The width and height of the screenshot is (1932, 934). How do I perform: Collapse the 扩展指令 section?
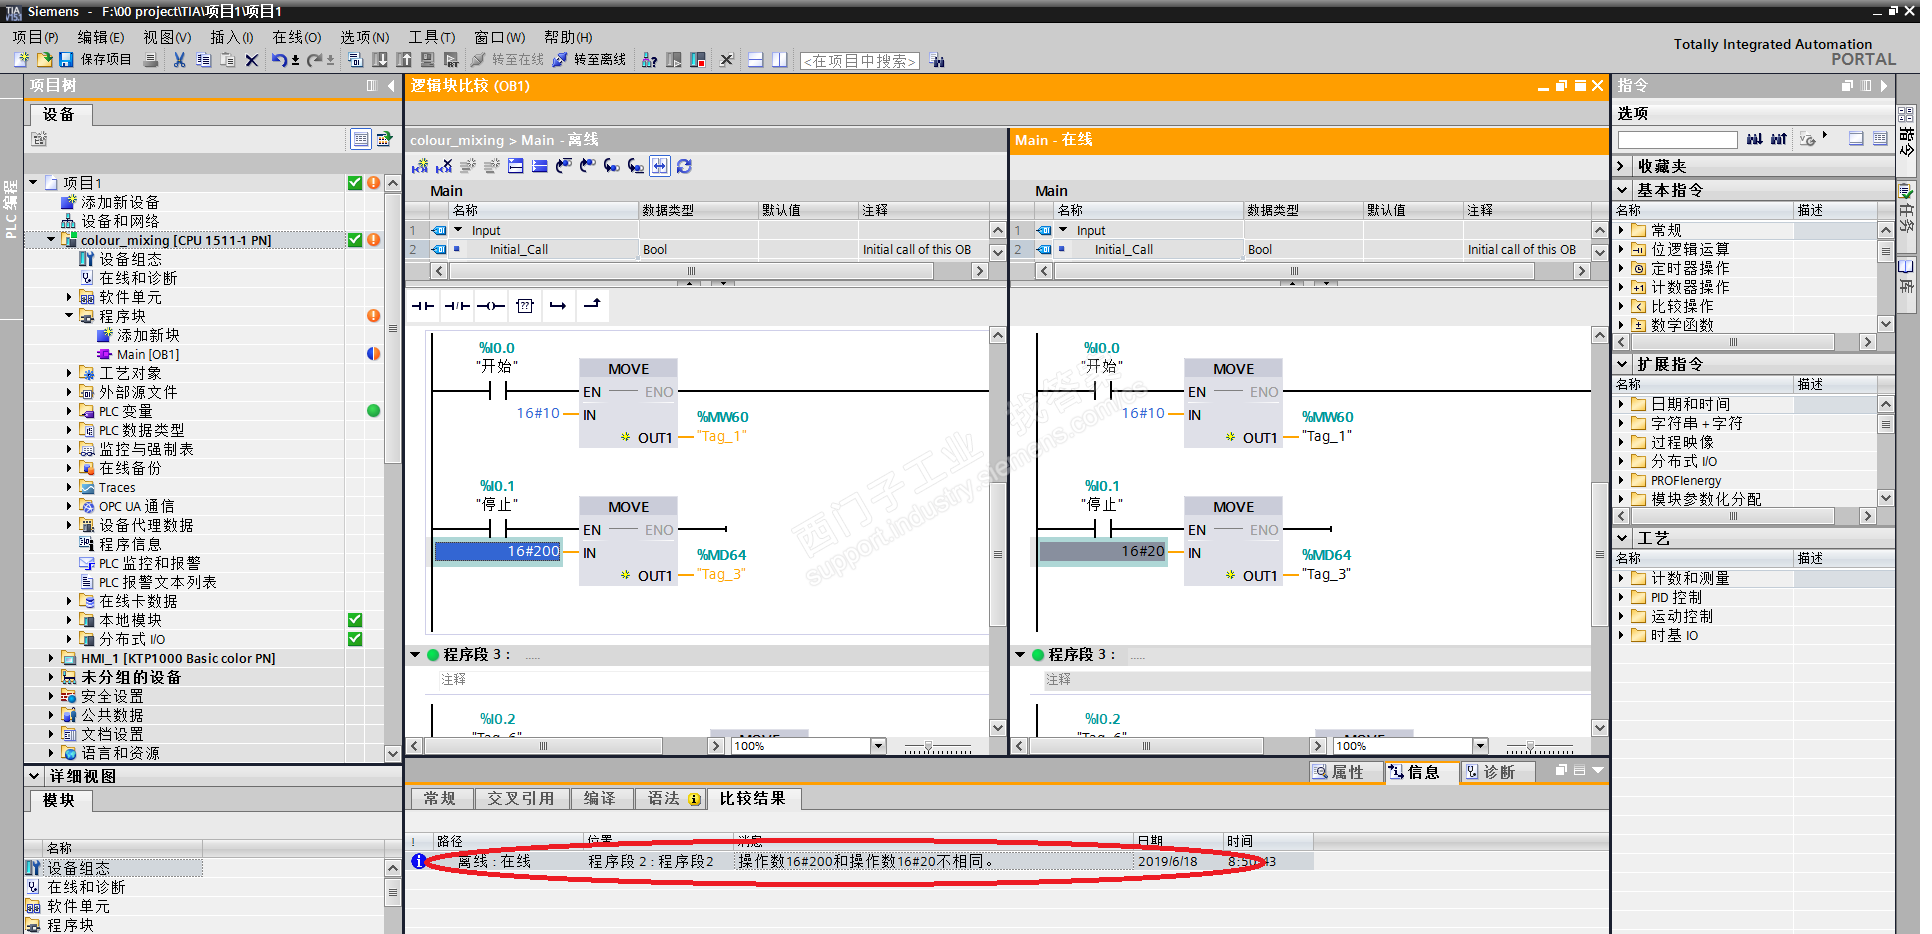coord(1622,364)
